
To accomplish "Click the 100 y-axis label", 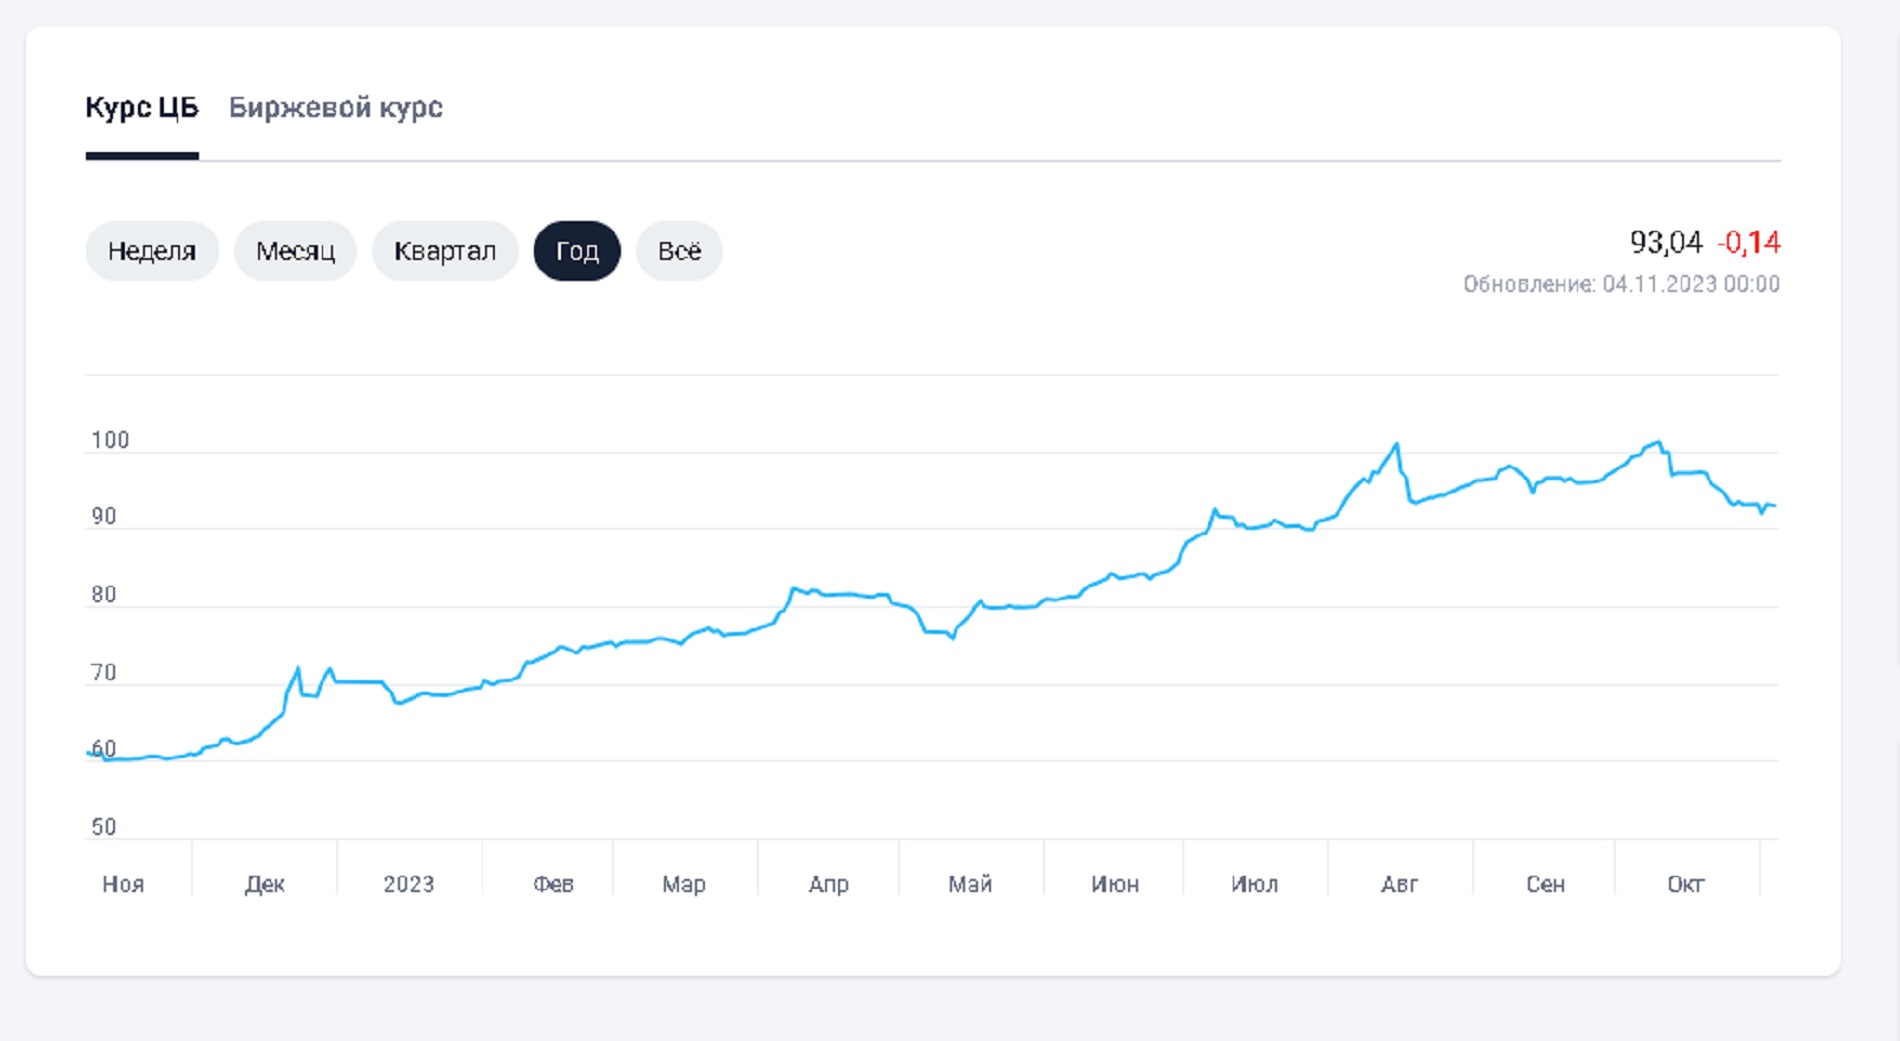I will coord(110,440).
